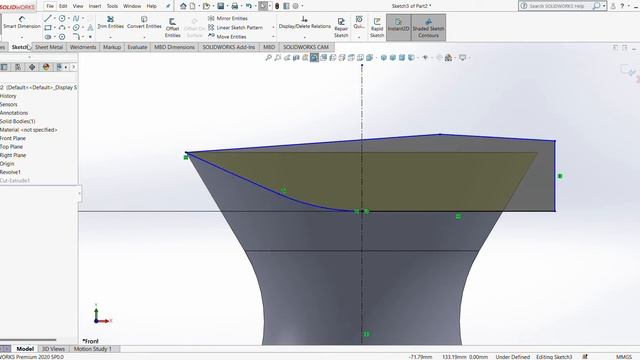
Task: Pin the menu bar with pushpin
Action: 168,6
